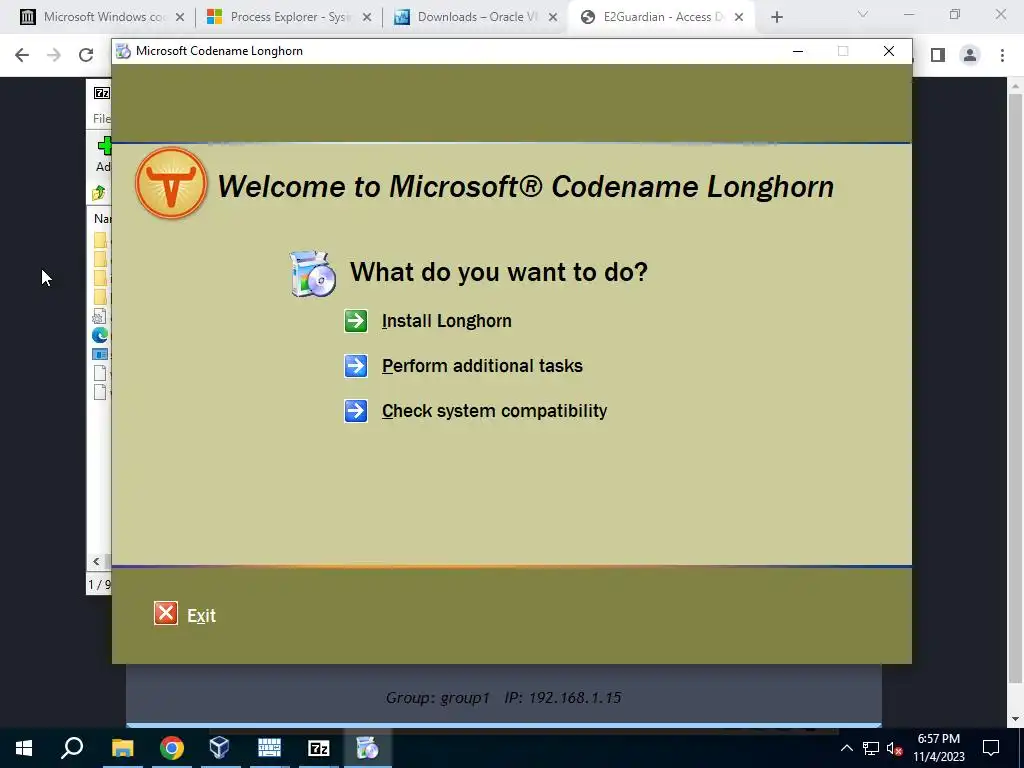Open Chrome from the taskbar
Viewport: 1024px width, 768px height.
tap(171, 748)
